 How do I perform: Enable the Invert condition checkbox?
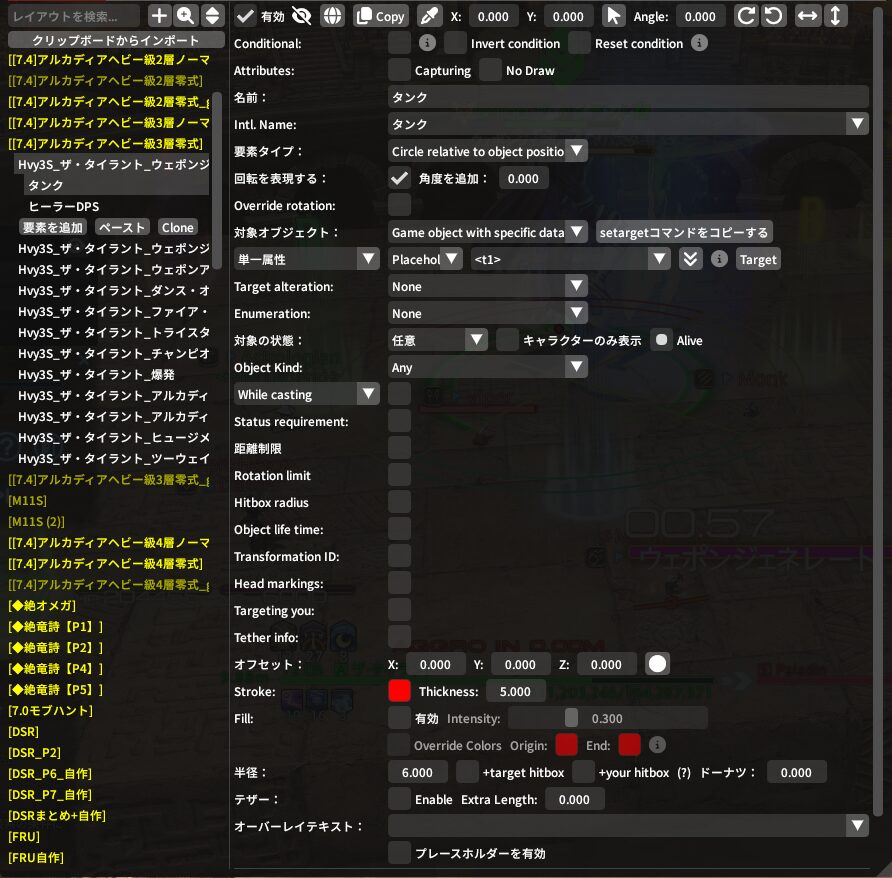click(x=456, y=43)
